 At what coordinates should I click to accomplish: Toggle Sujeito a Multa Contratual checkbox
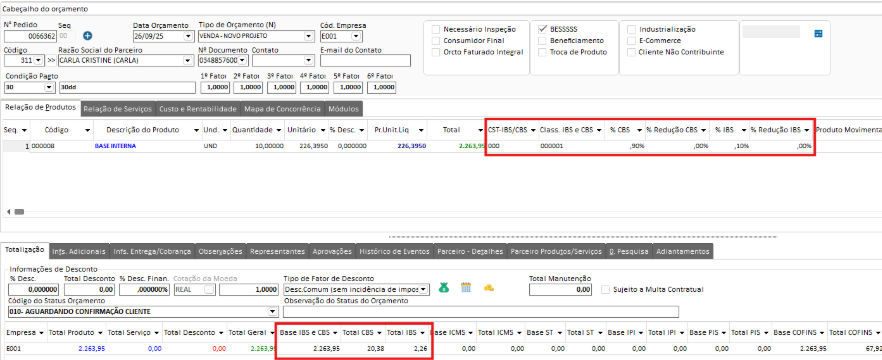[x=605, y=290]
